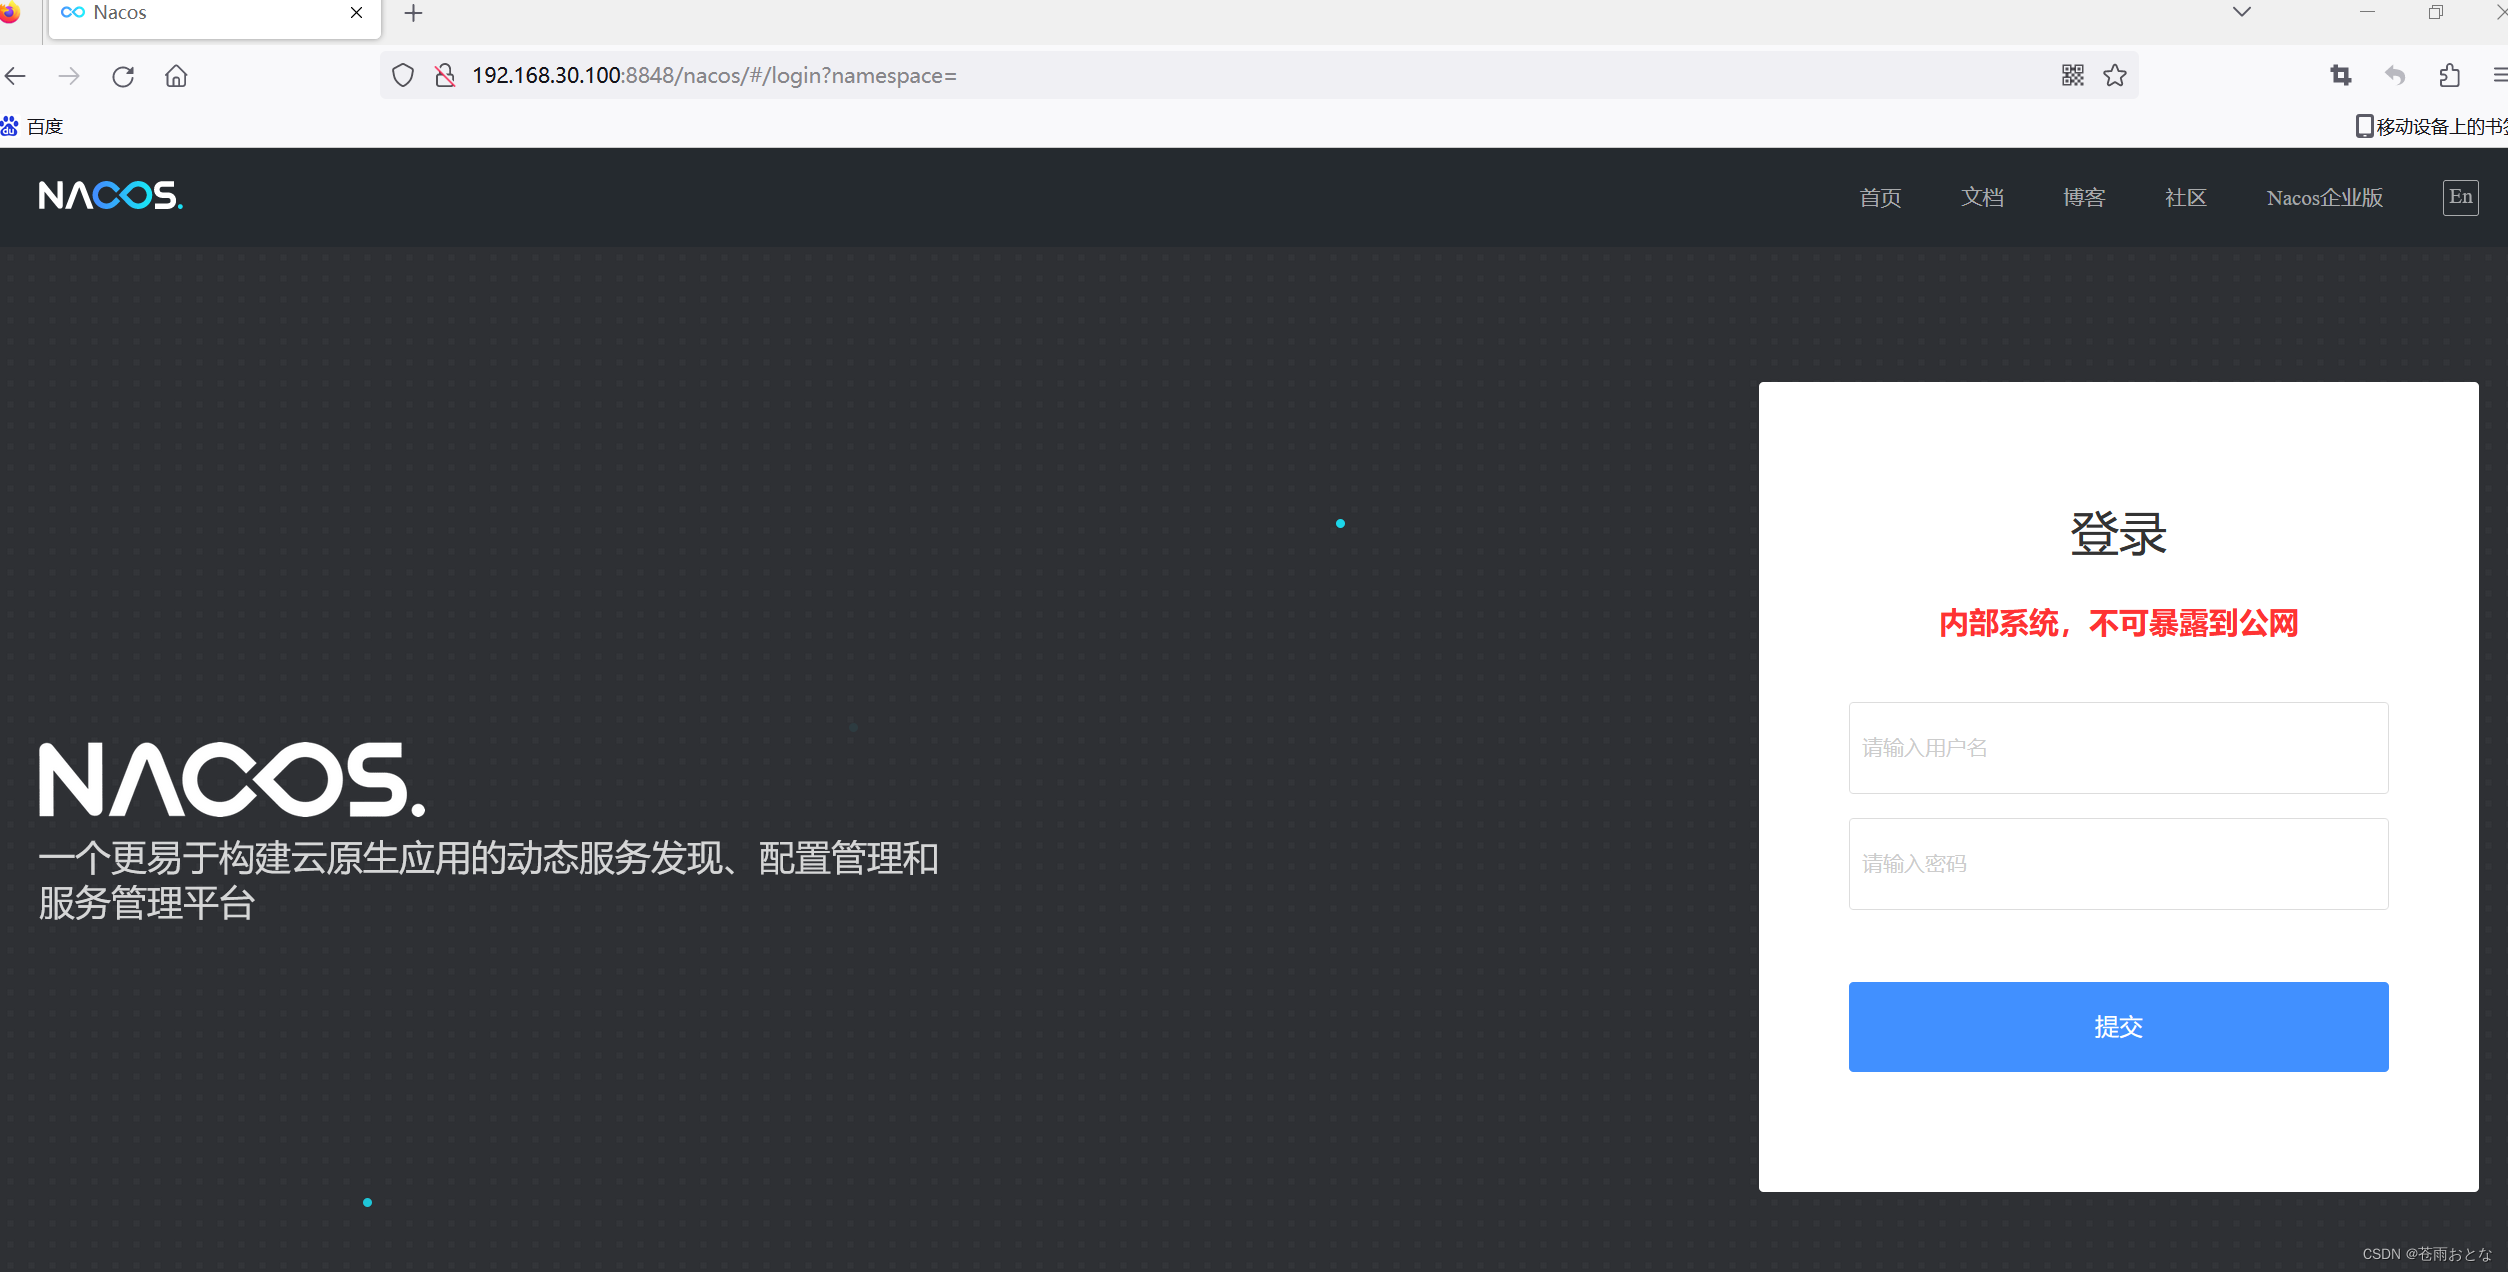This screenshot has width=2508, height=1272.
Task: Click the browser back arrow
Action: click(x=15, y=76)
